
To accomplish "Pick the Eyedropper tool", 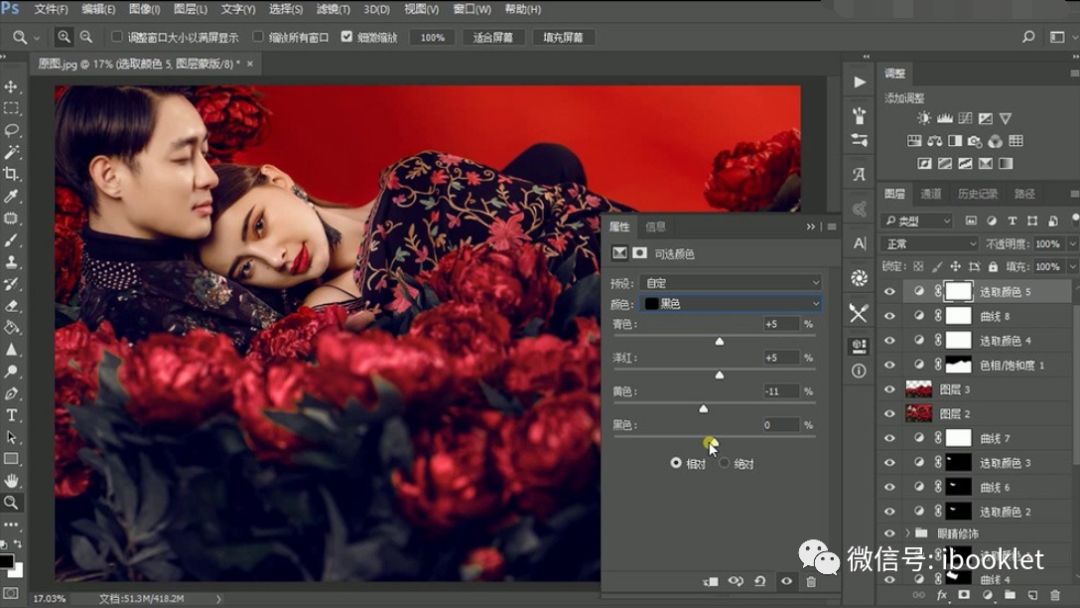I will coord(12,196).
